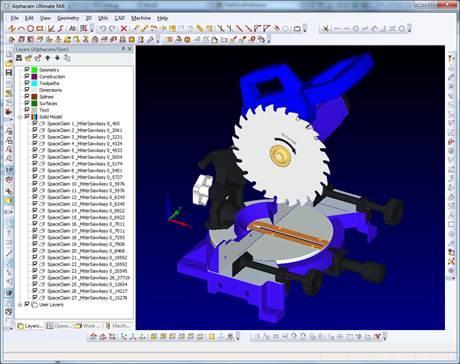Open the CAD menu
Image resolution: width=460 pixels, height=364 pixels.
tap(119, 18)
